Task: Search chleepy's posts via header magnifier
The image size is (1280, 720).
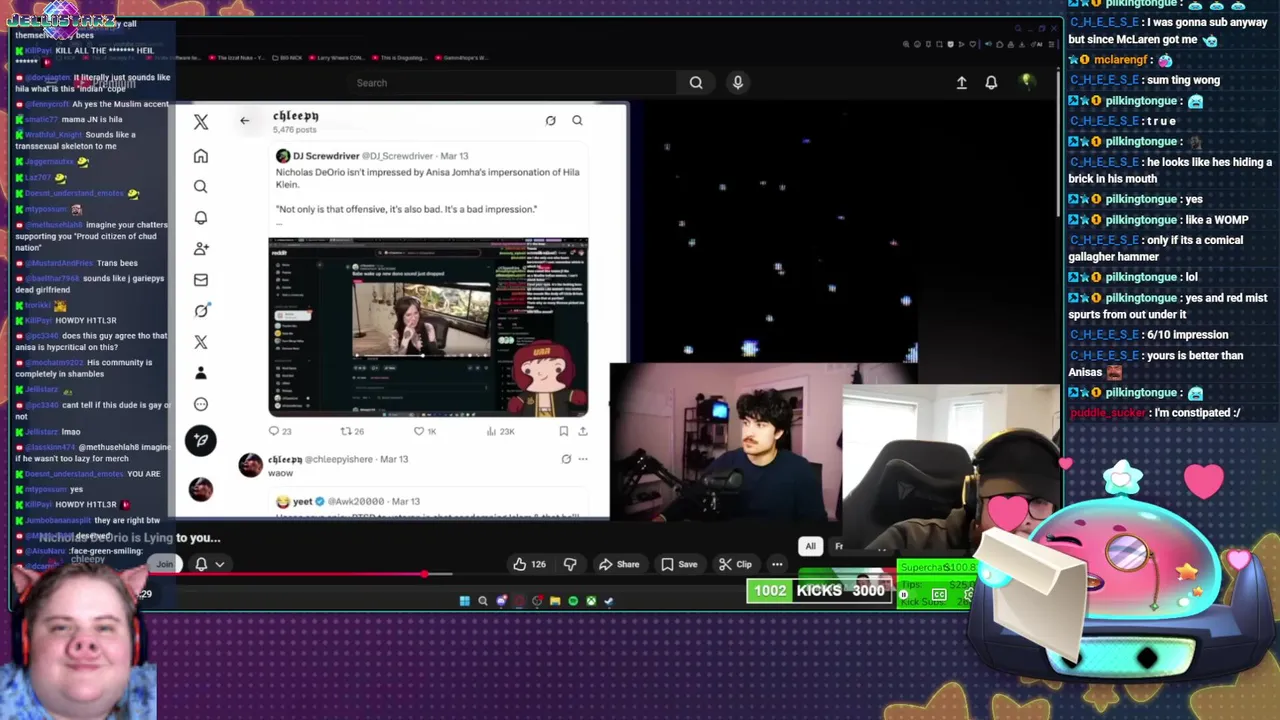Action: pyautogui.click(x=577, y=121)
